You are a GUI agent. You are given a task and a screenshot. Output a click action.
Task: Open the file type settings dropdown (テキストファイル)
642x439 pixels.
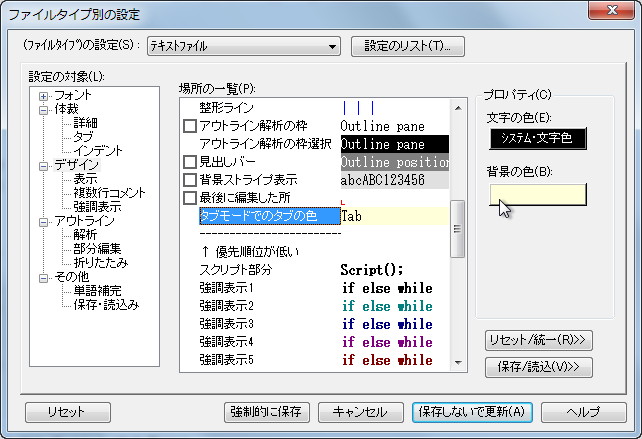[244, 46]
